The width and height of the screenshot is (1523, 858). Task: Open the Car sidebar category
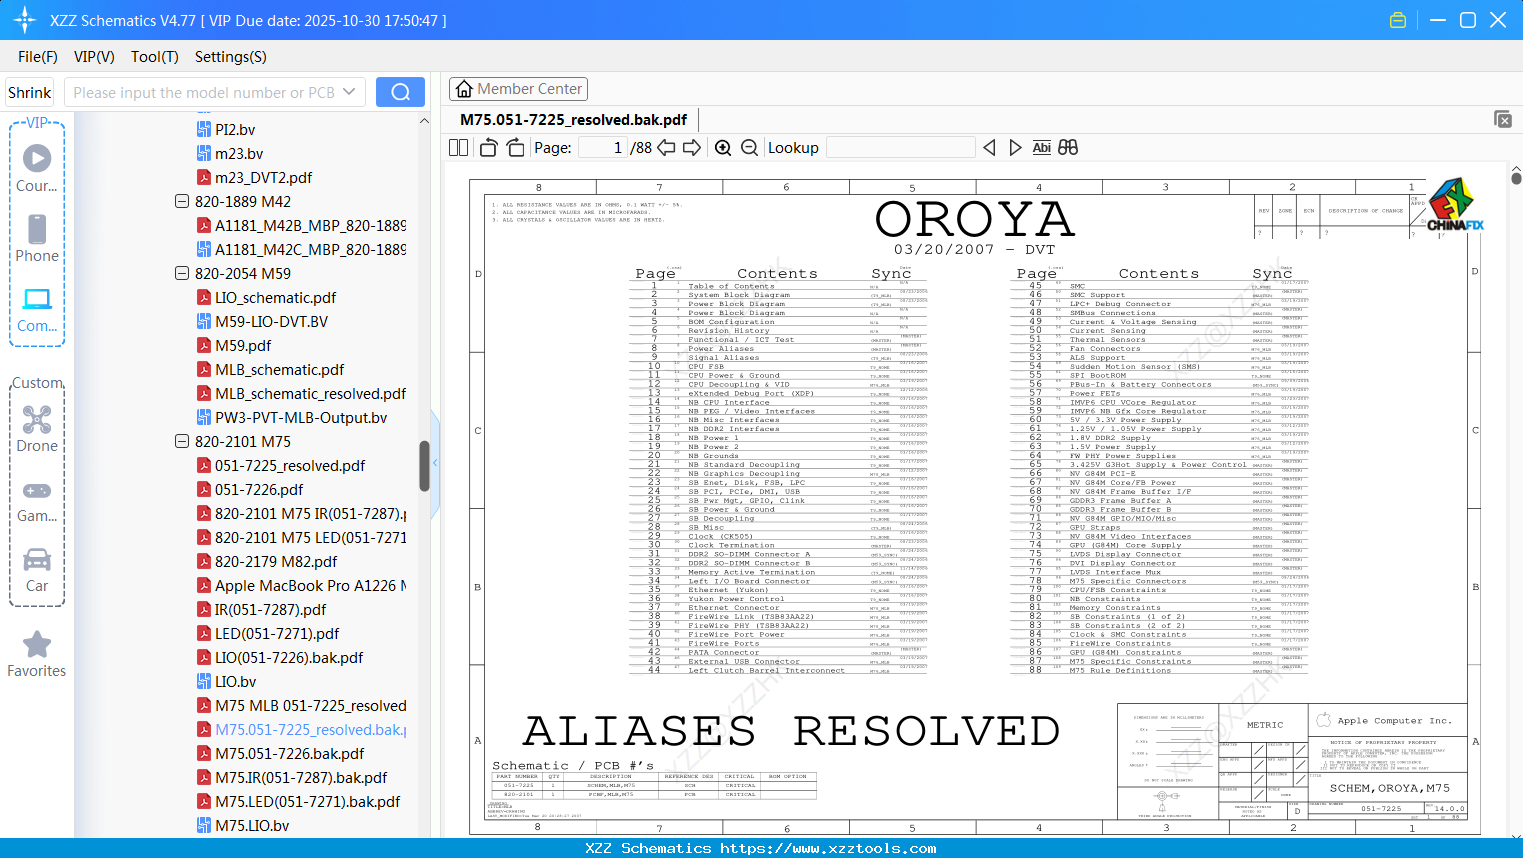tap(37, 570)
